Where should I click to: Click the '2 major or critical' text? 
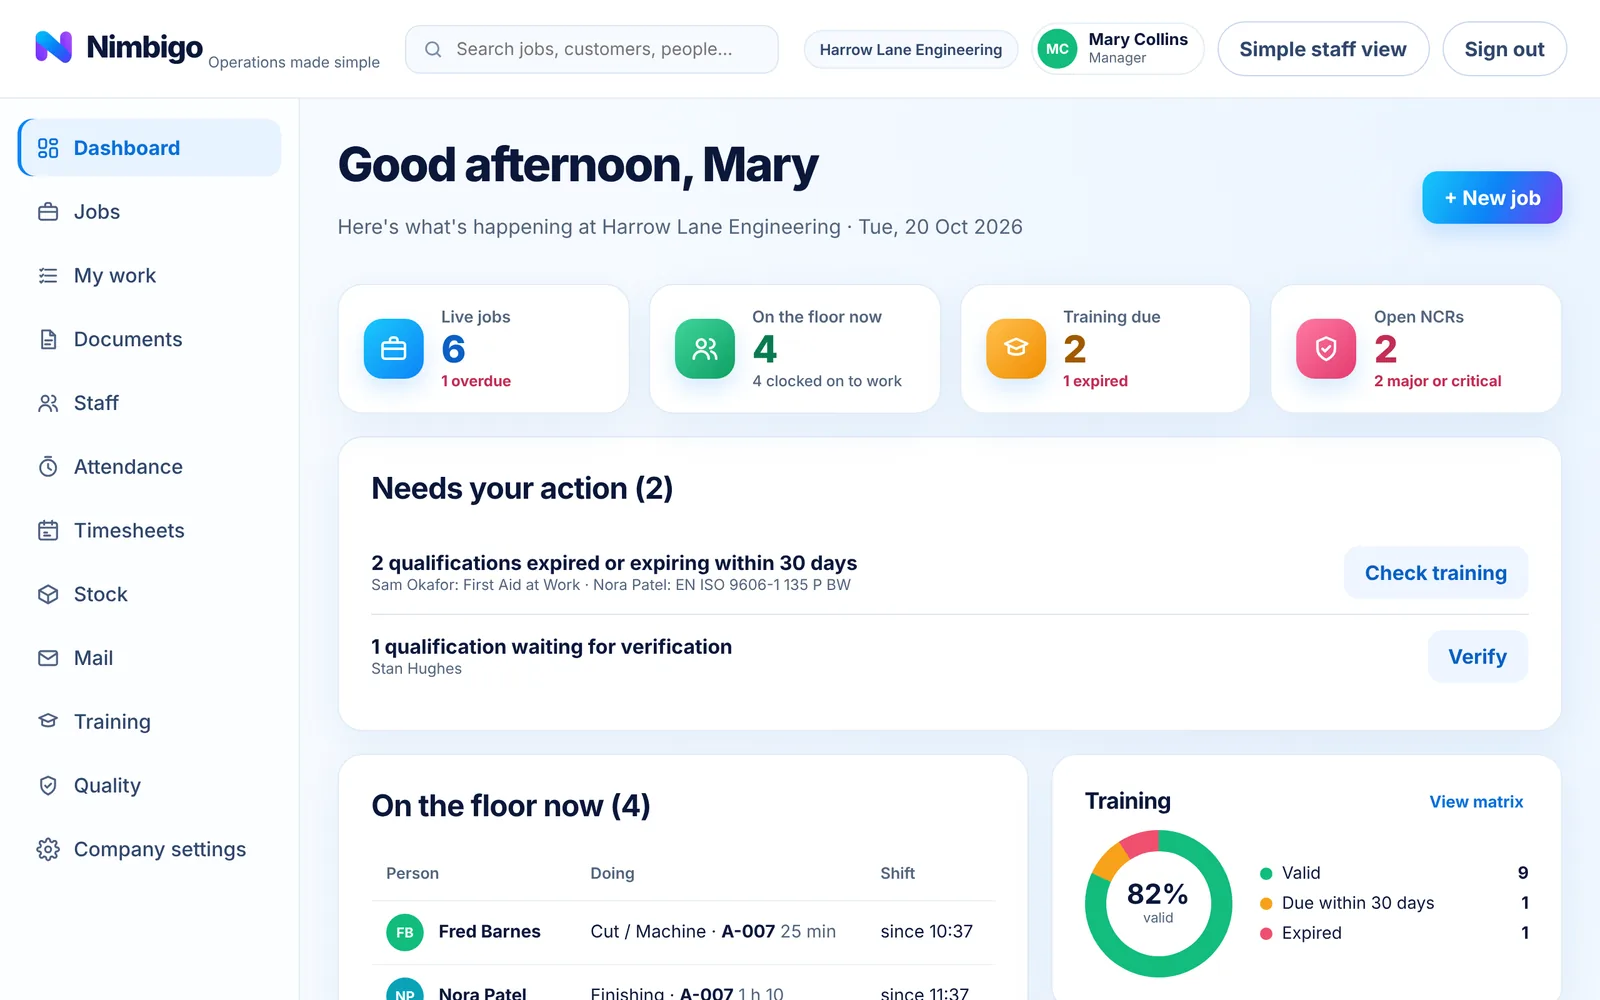point(1437,381)
